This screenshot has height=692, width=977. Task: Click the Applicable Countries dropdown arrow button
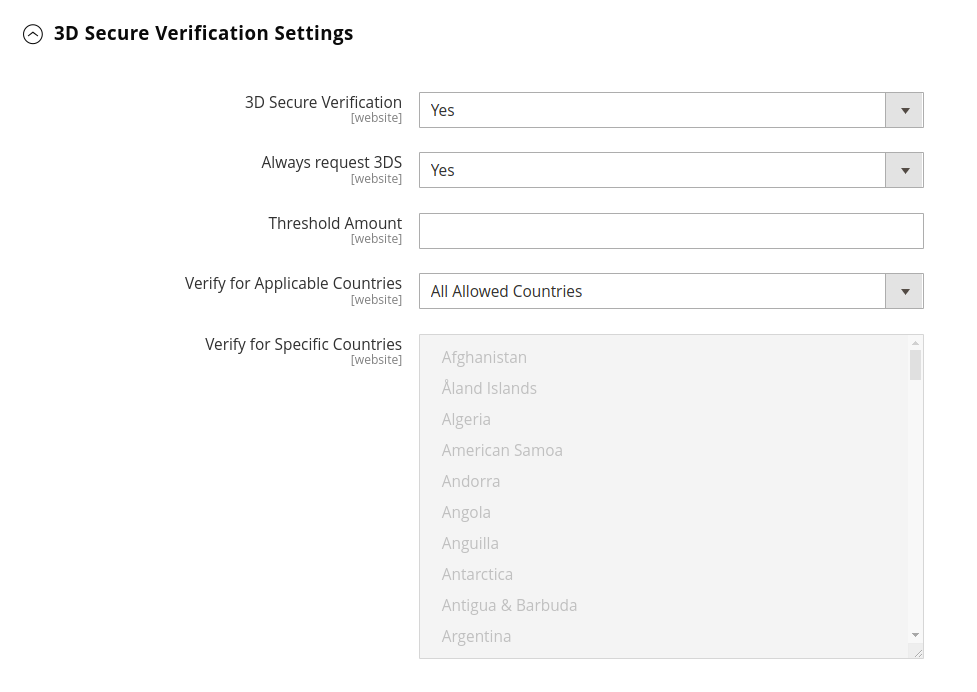tap(904, 291)
